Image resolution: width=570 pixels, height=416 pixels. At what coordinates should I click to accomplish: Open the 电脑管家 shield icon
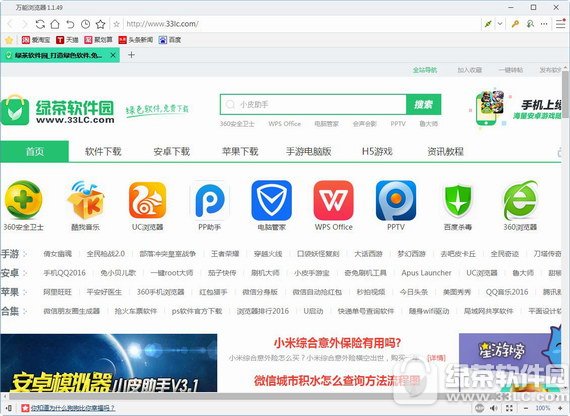click(x=272, y=200)
